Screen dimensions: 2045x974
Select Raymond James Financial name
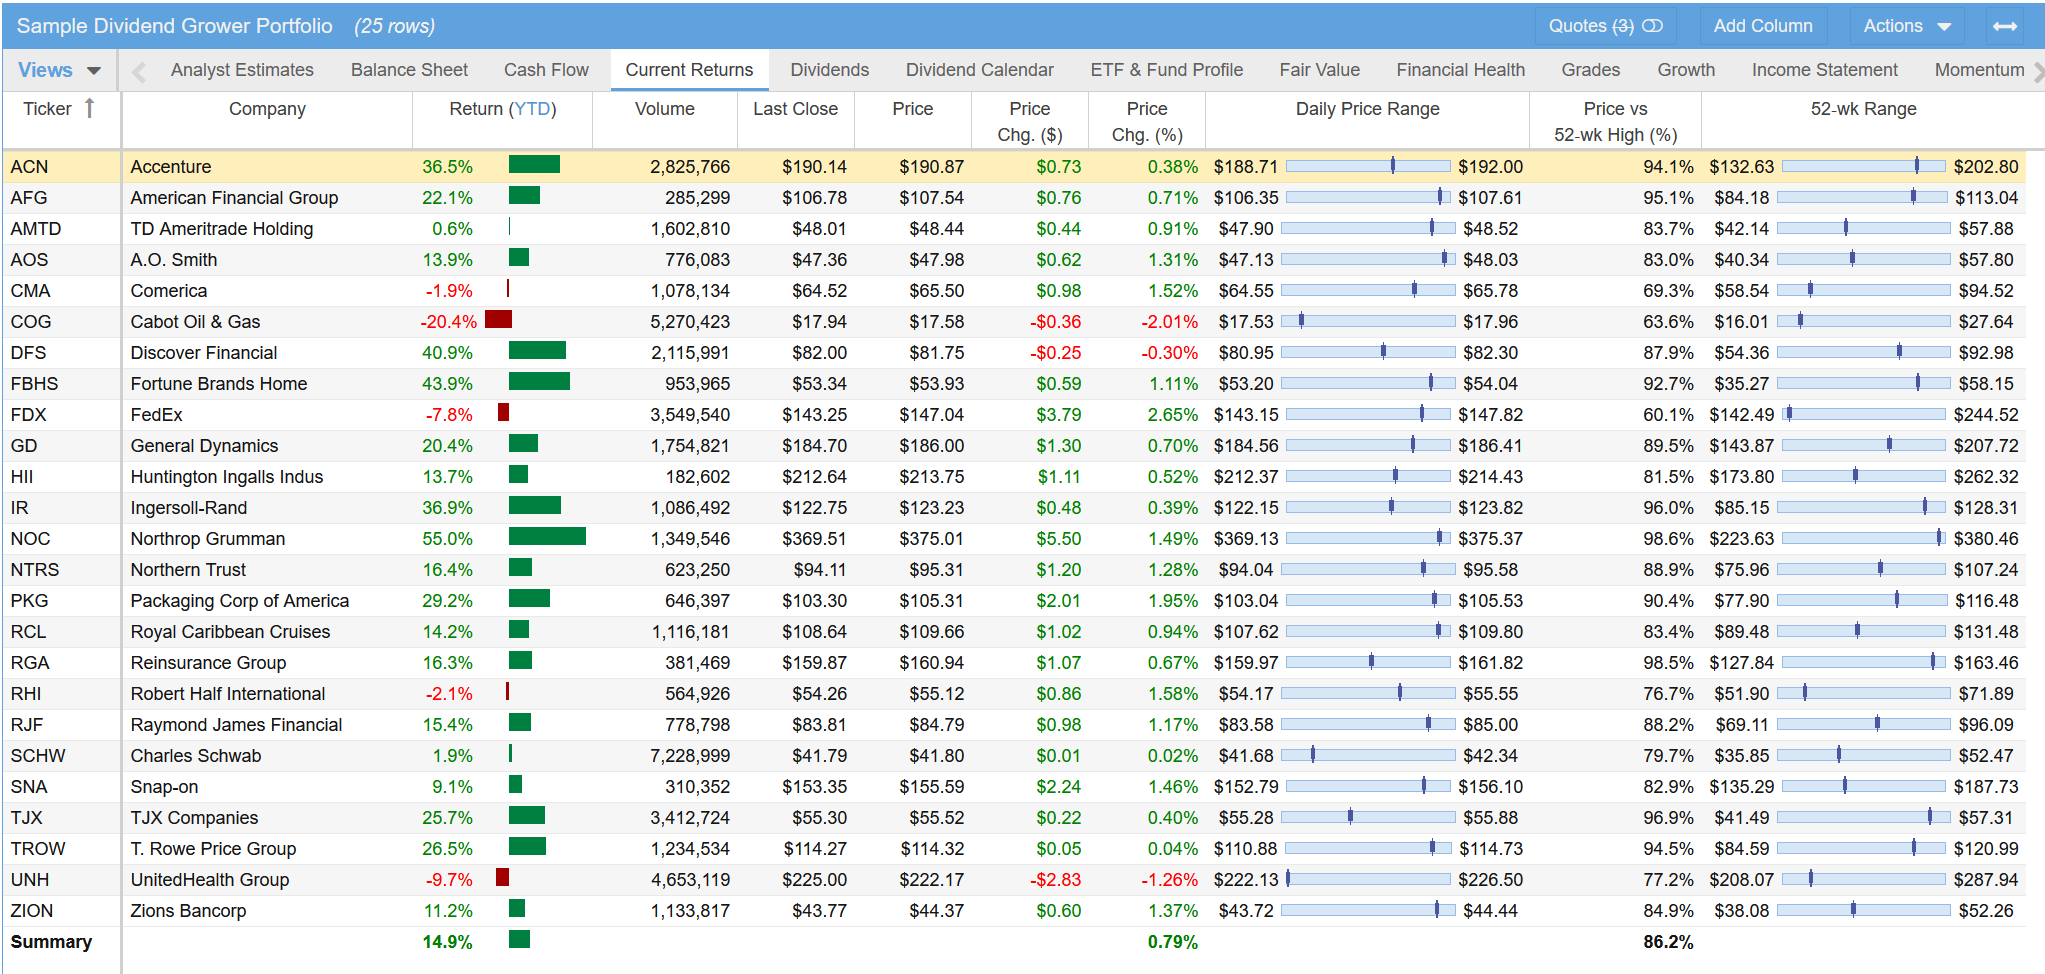(236, 725)
